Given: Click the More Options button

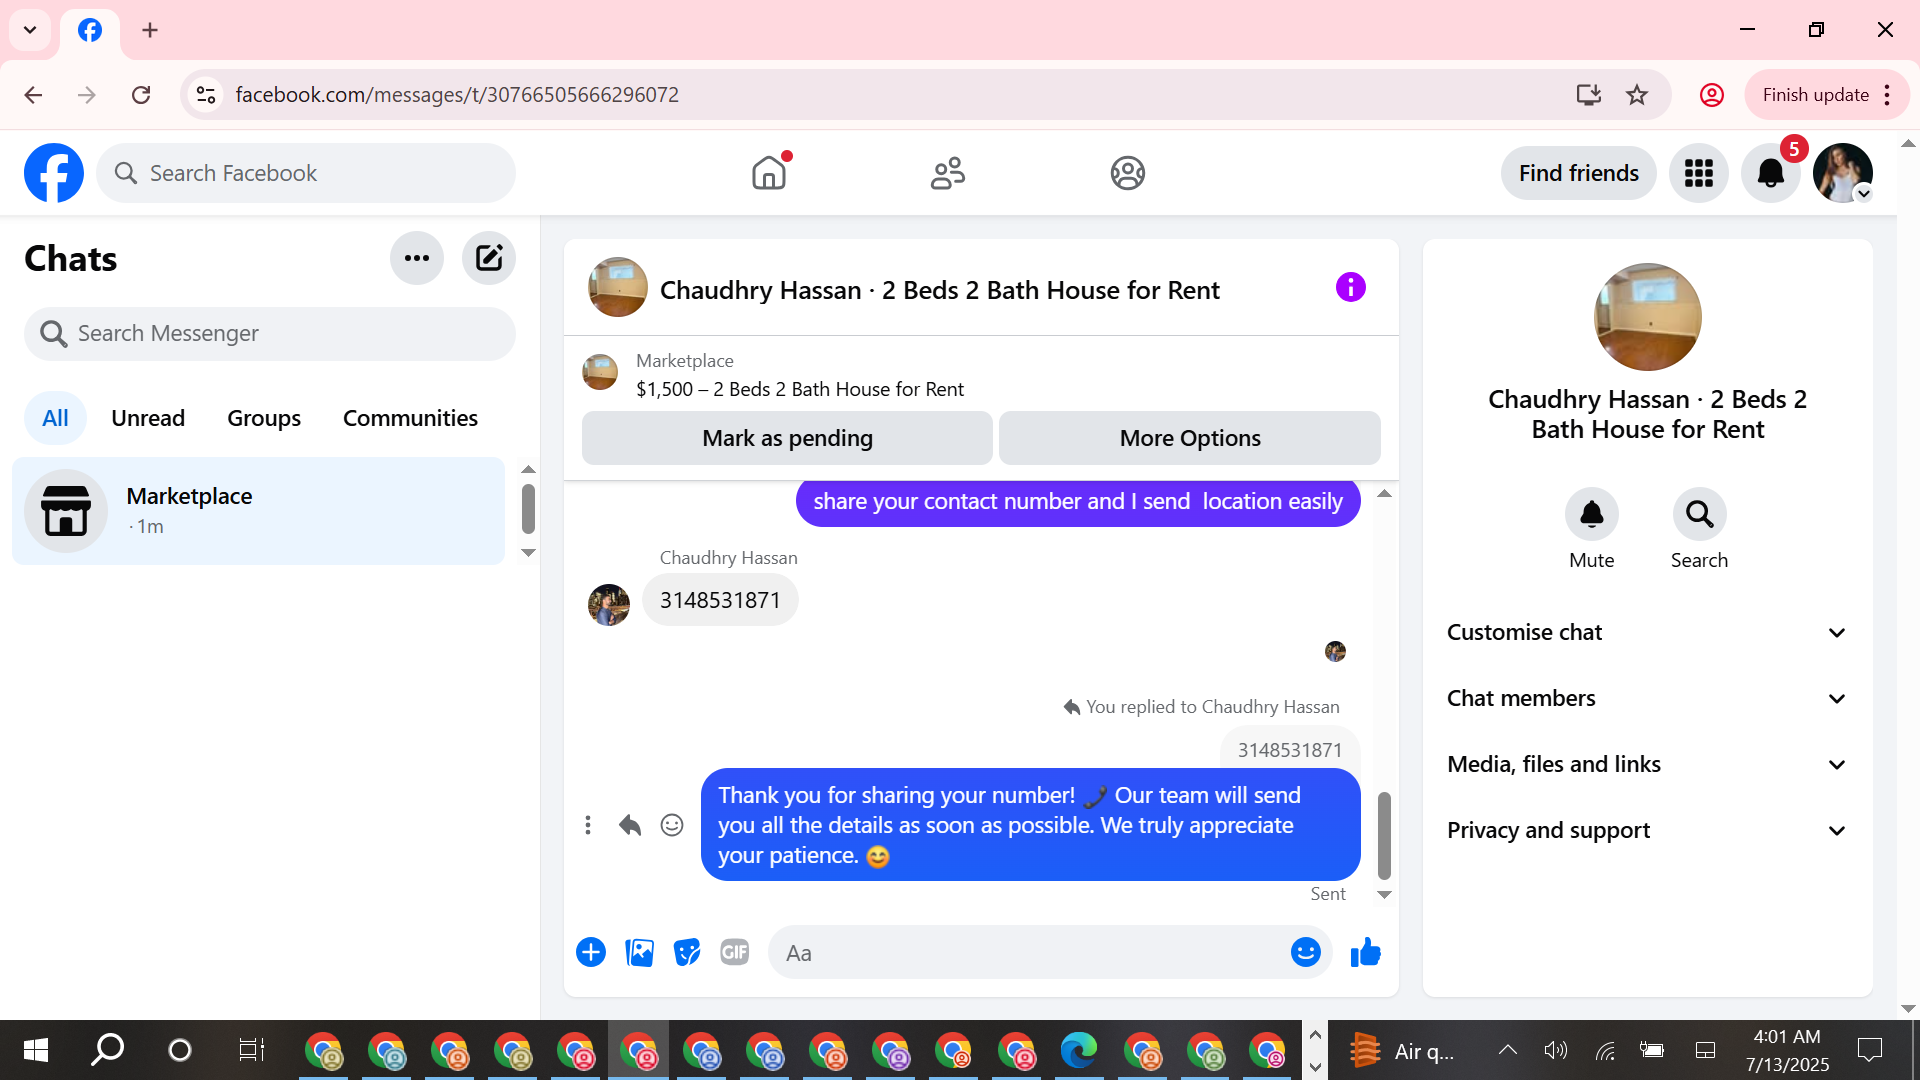Looking at the screenshot, I should (1189, 438).
